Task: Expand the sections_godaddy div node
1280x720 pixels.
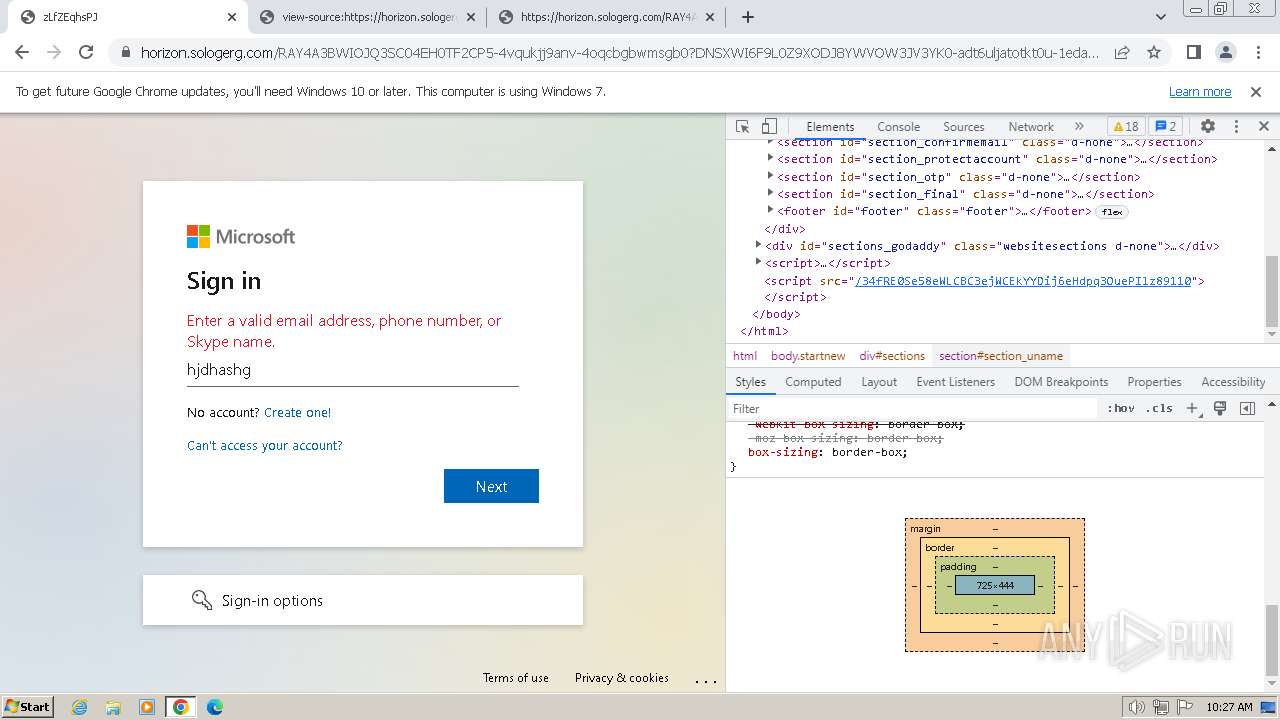Action: pos(758,245)
